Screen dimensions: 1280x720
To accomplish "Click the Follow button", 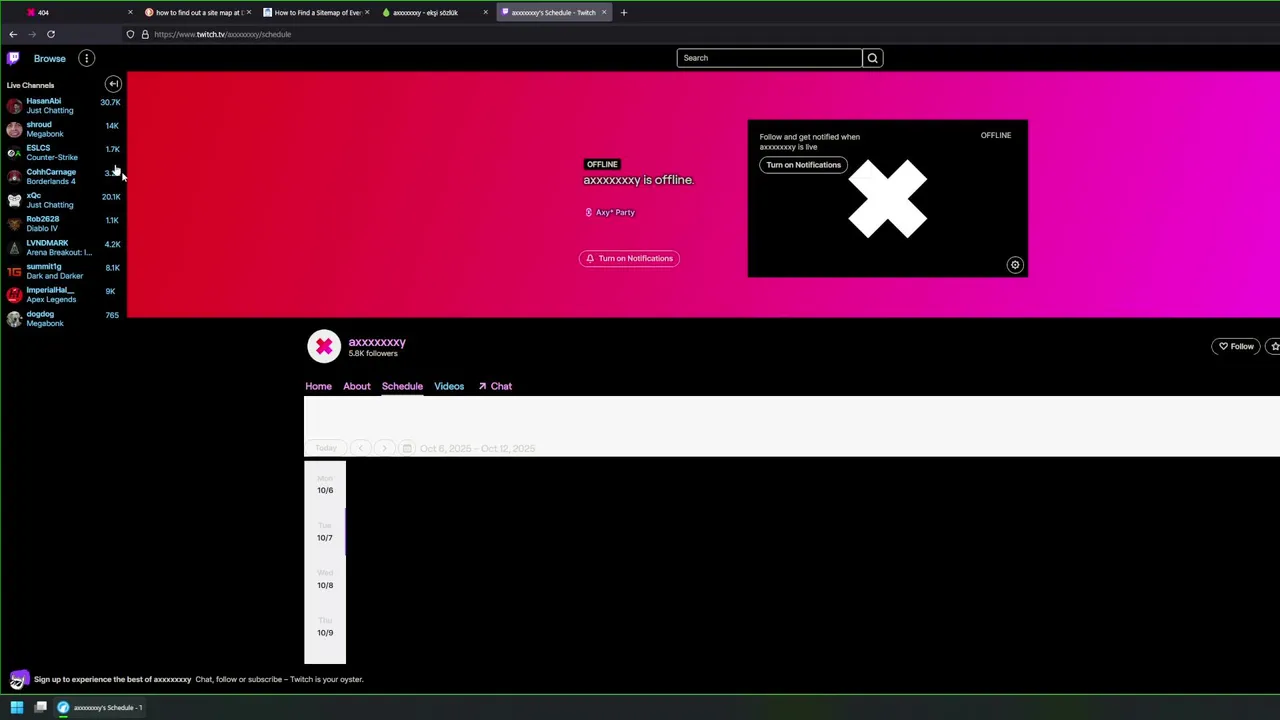I will 1236,346.
